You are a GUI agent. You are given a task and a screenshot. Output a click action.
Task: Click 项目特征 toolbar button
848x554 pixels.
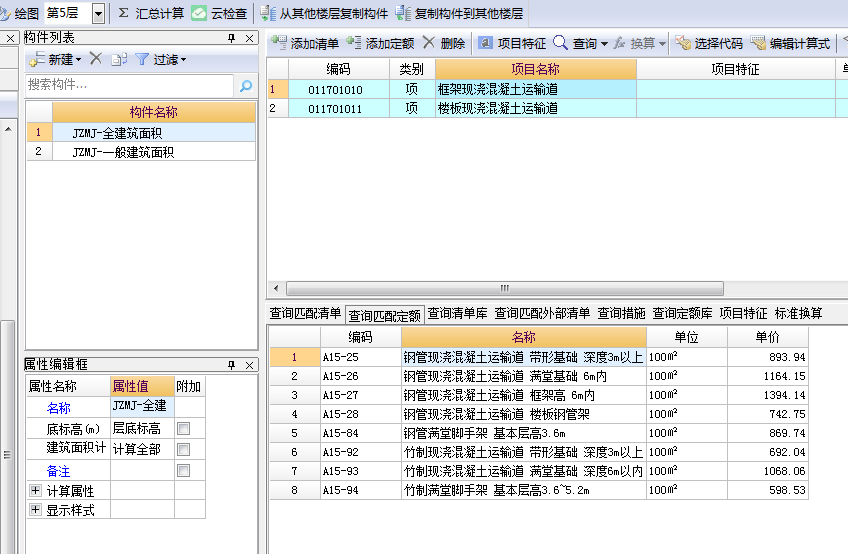coord(512,43)
